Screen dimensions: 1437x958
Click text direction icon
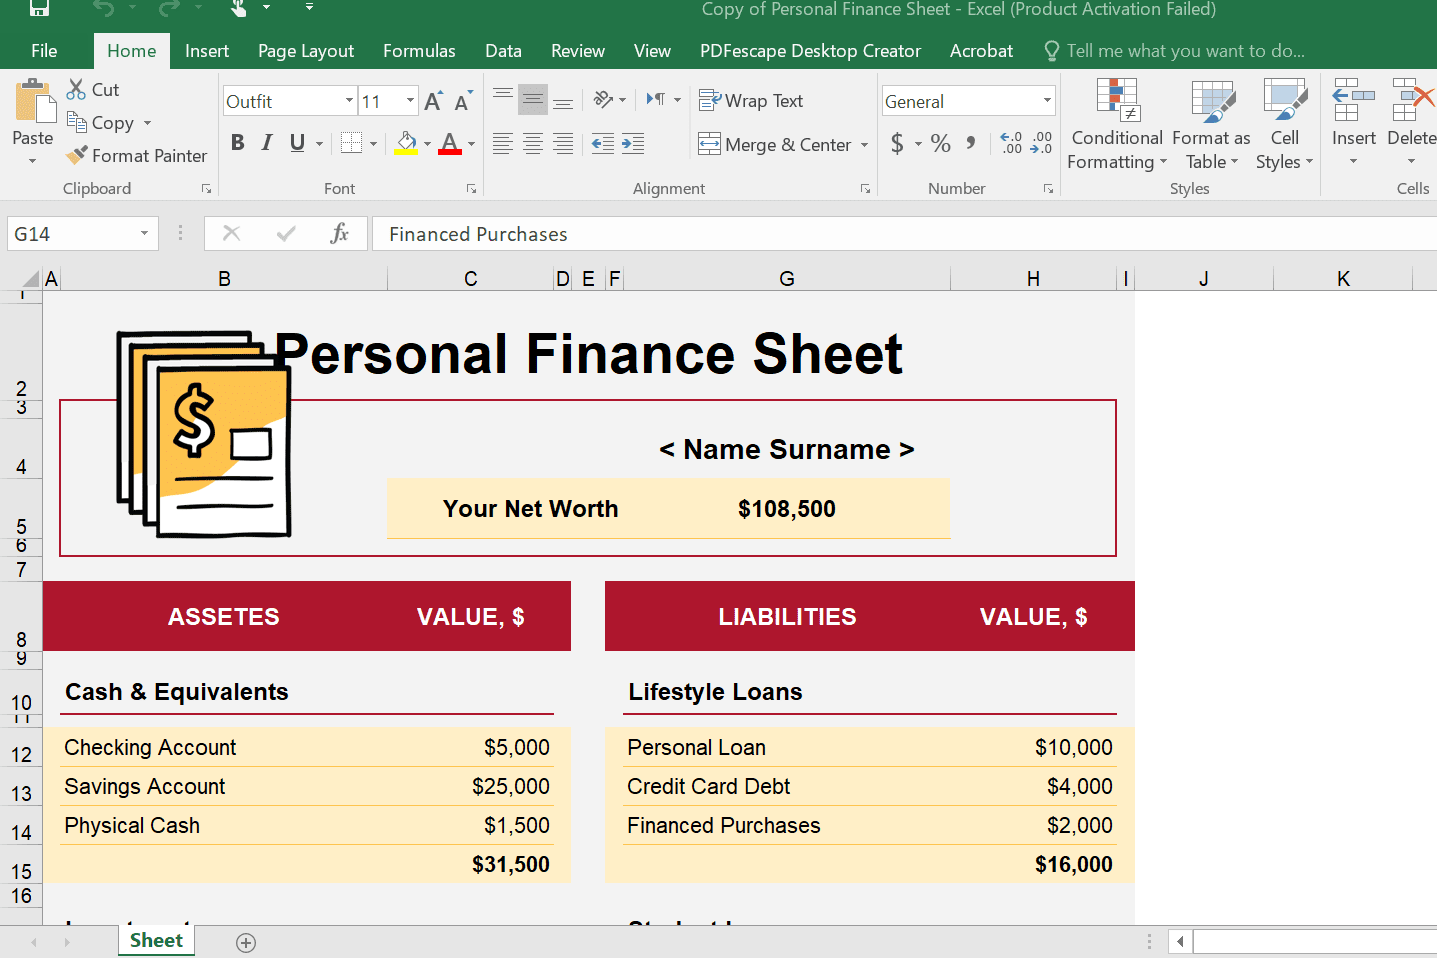point(656,99)
